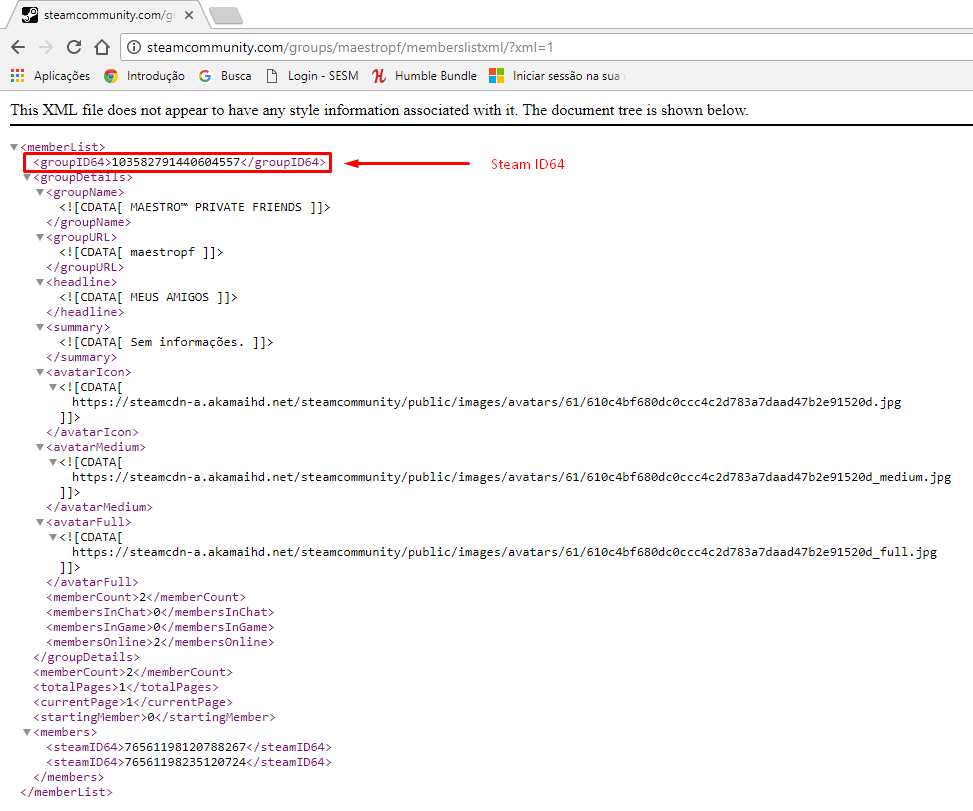Image resolution: width=973 pixels, height=811 pixels.
Task: Open the Aplicações apps grid icon
Action: [x=17, y=76]
